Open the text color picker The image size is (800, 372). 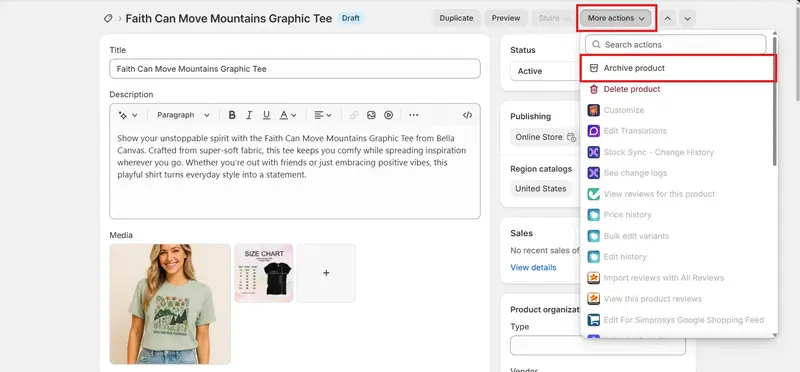(288, 115)
